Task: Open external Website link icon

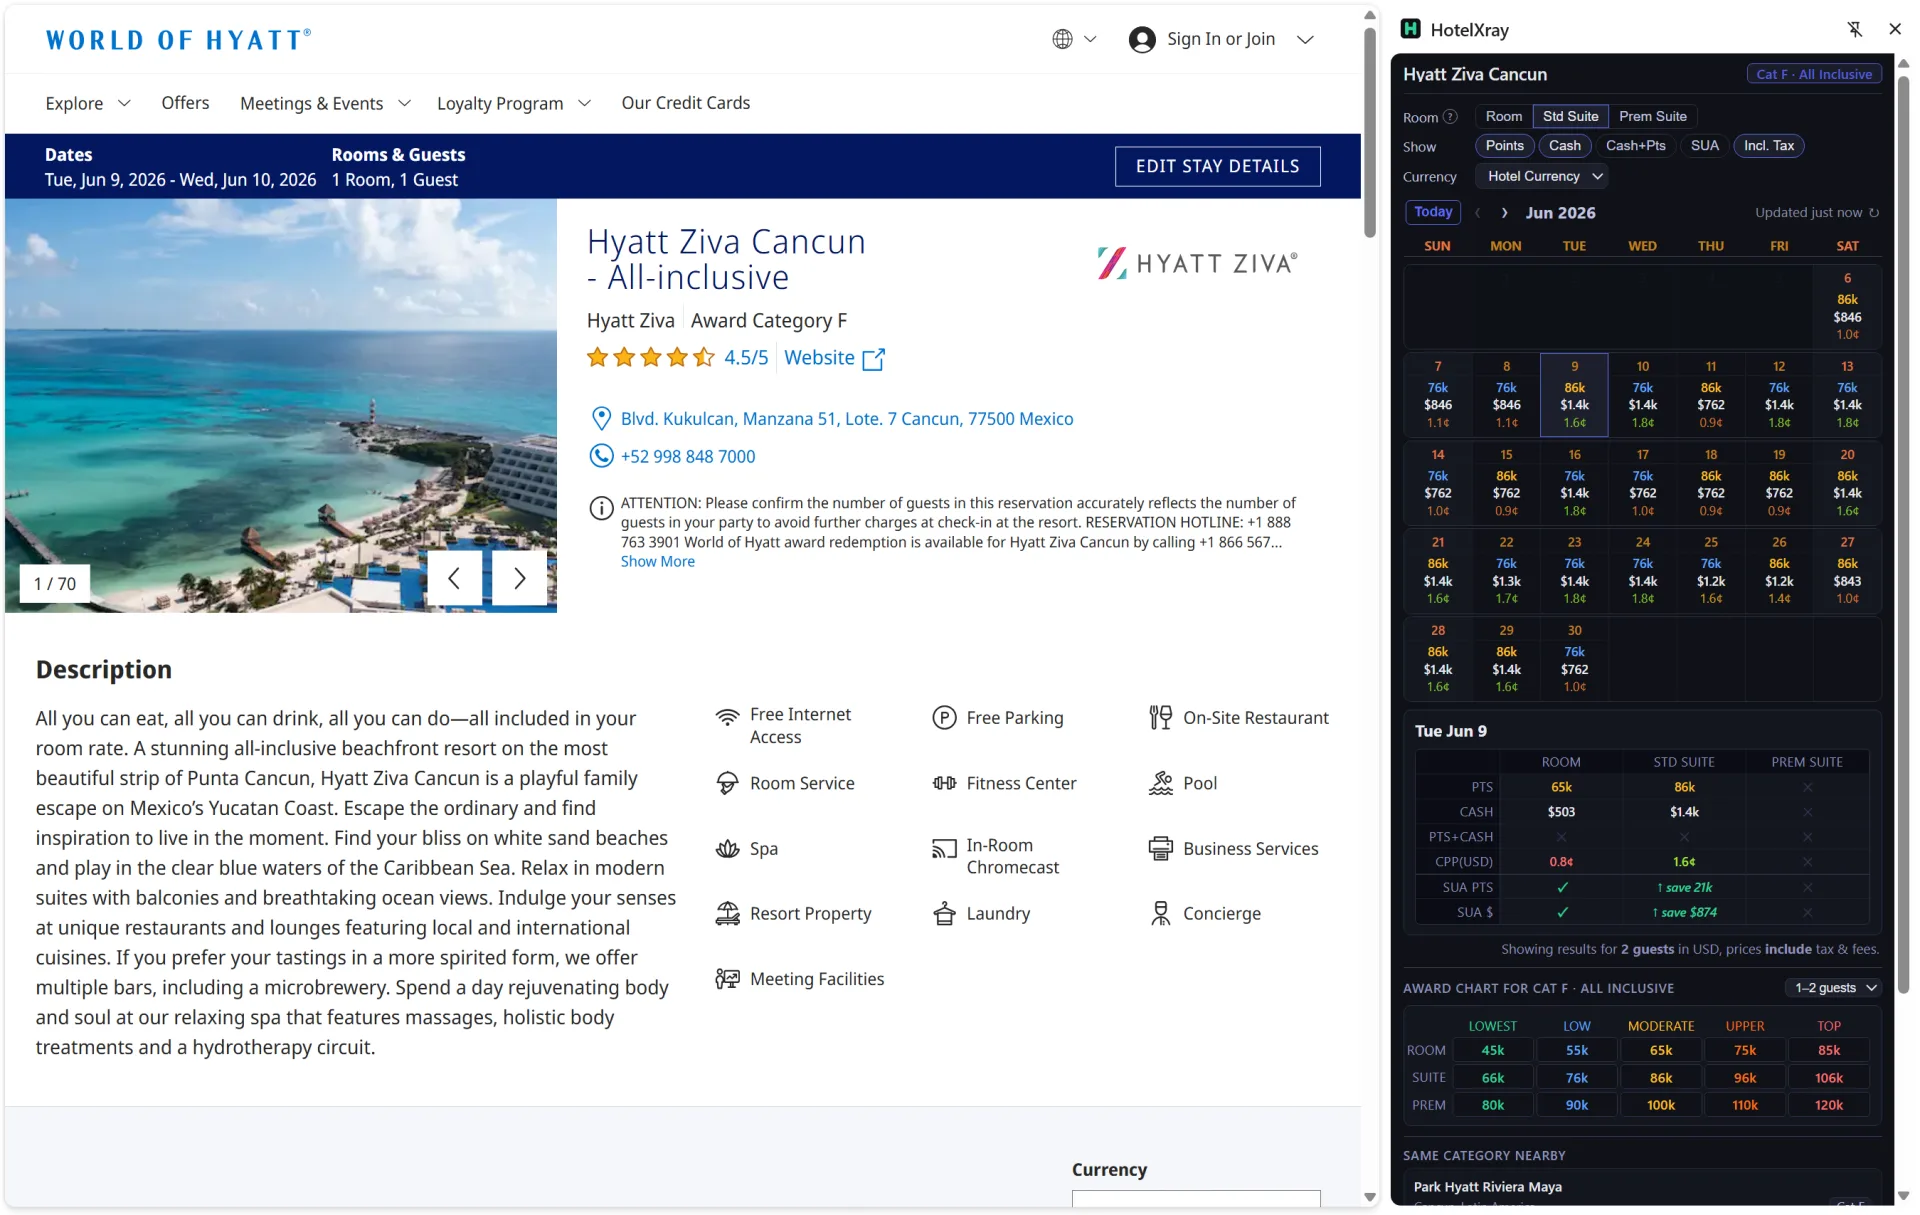Action: [x=873, y=359]
